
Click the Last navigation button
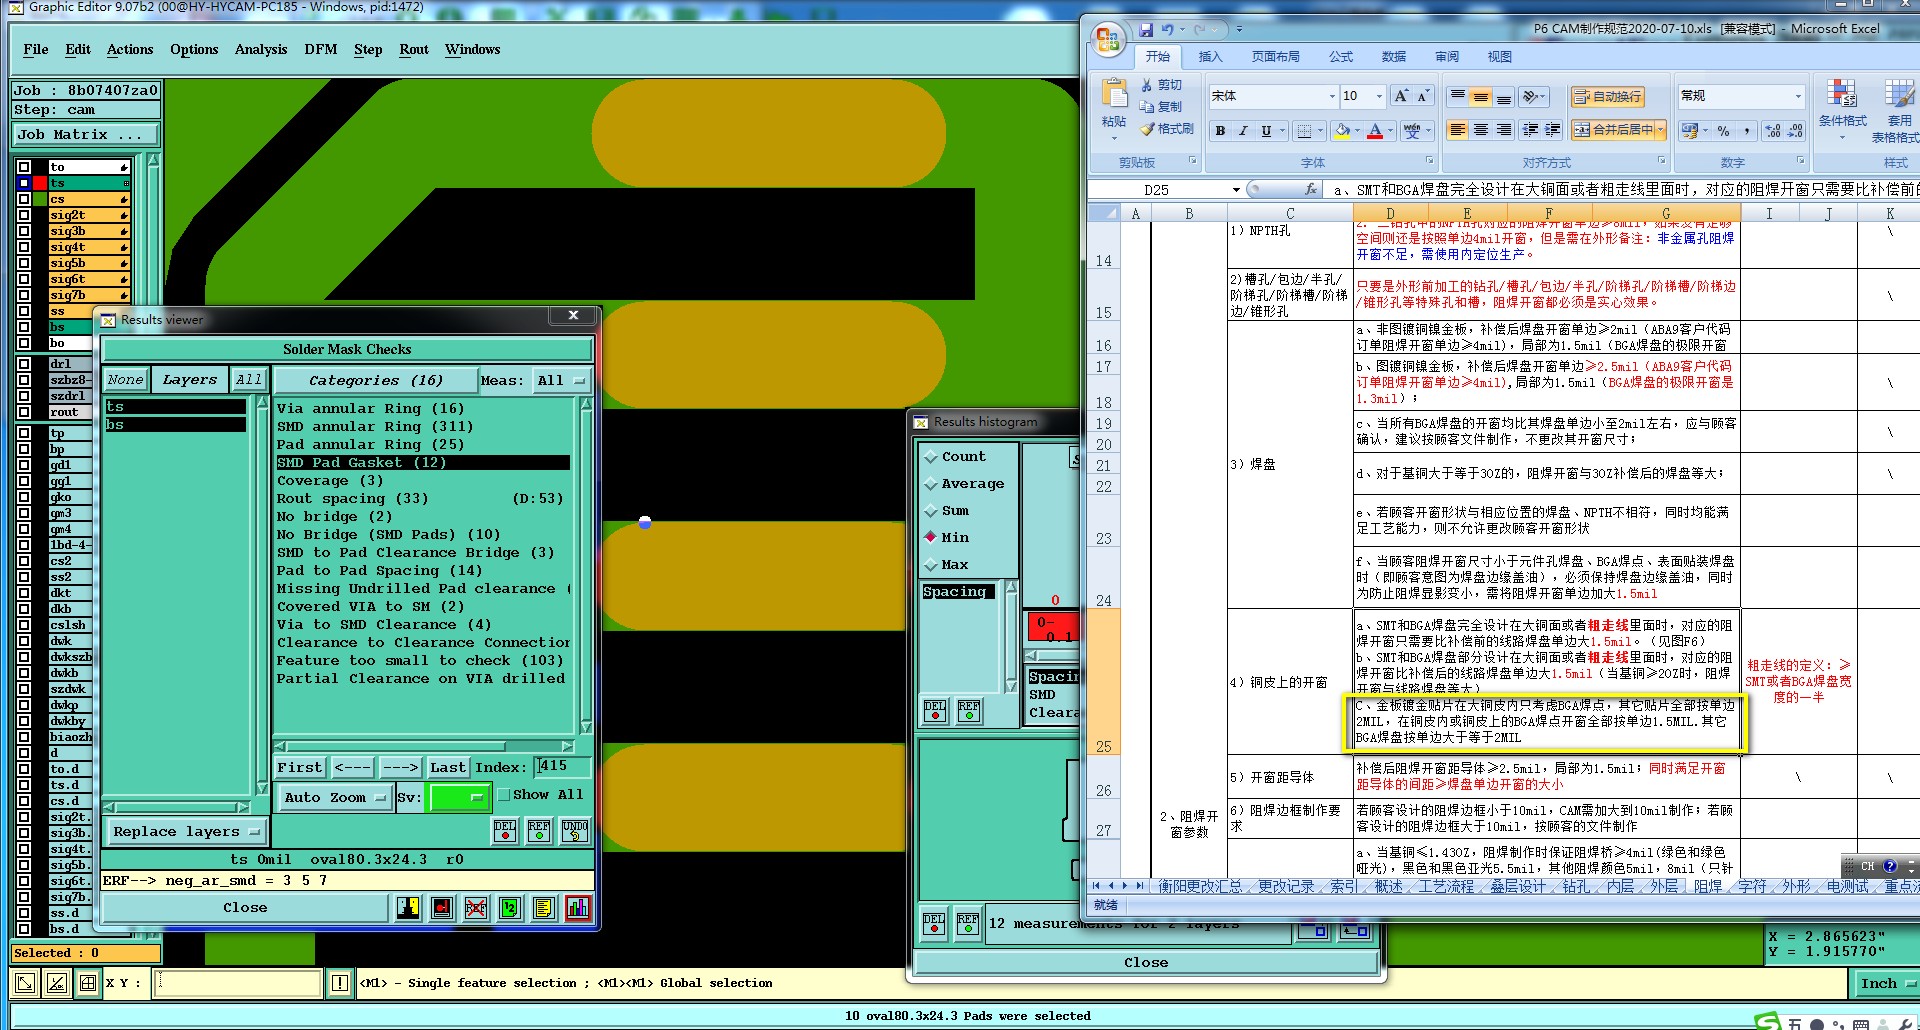click(447, 768)
